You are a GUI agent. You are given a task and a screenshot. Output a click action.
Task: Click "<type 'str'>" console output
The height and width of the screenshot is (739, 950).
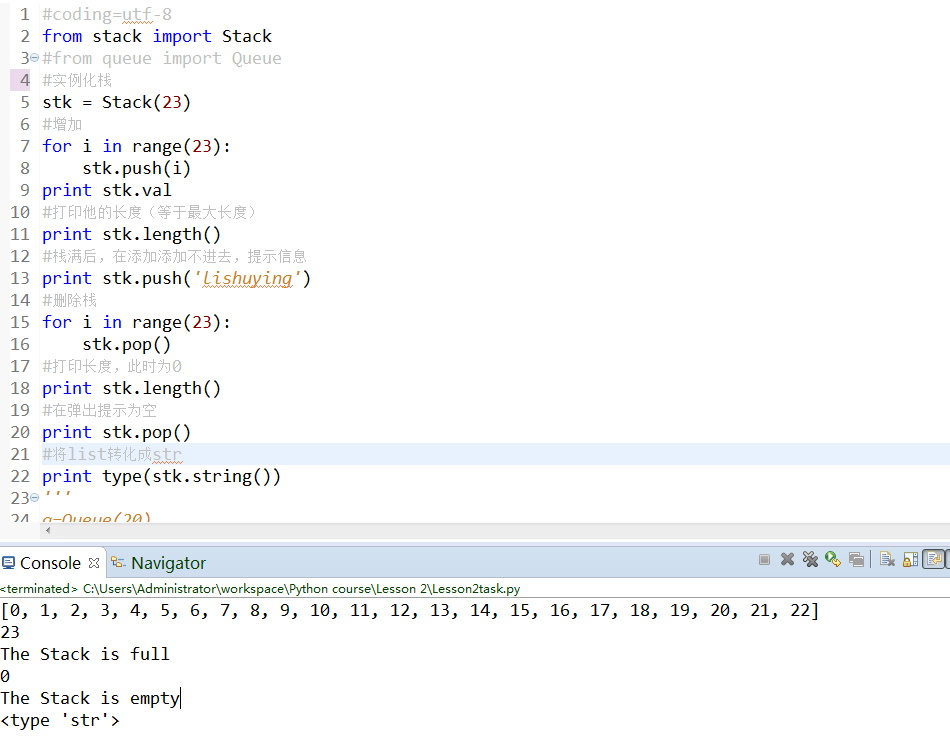click(60, 720)
